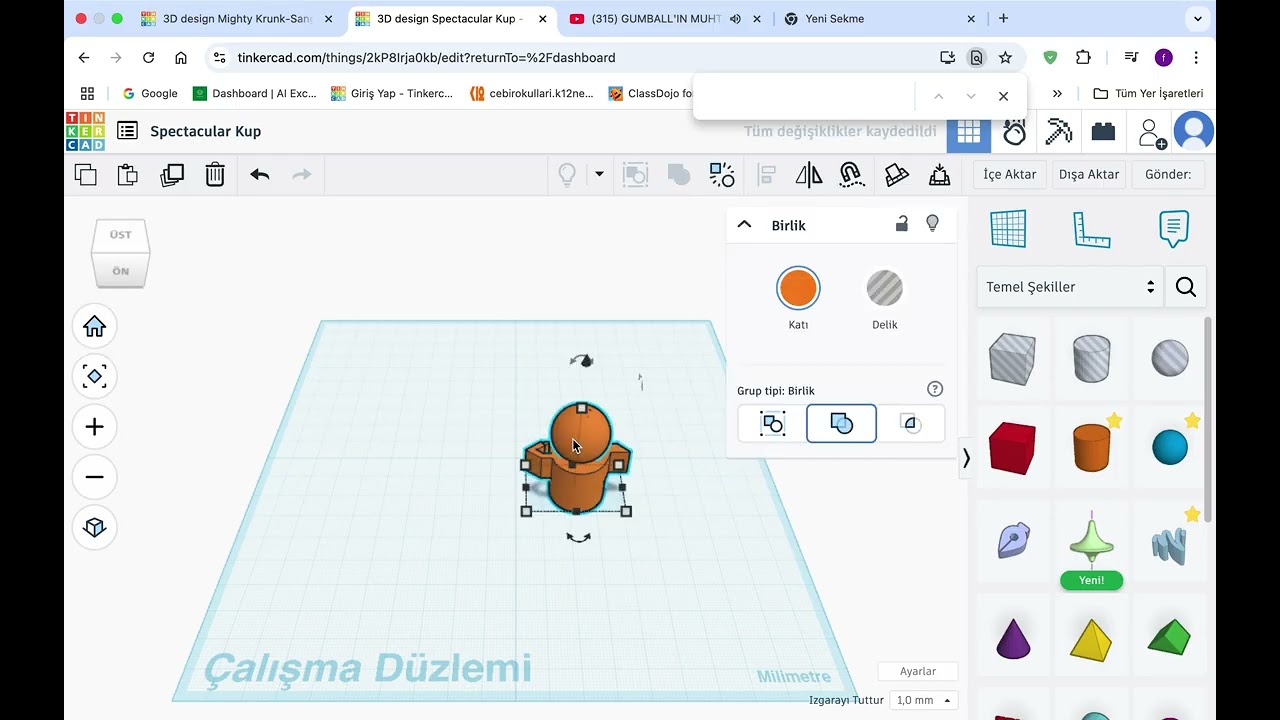Redo the last undone action
1280x720 pixels.
tap(302, 175)
